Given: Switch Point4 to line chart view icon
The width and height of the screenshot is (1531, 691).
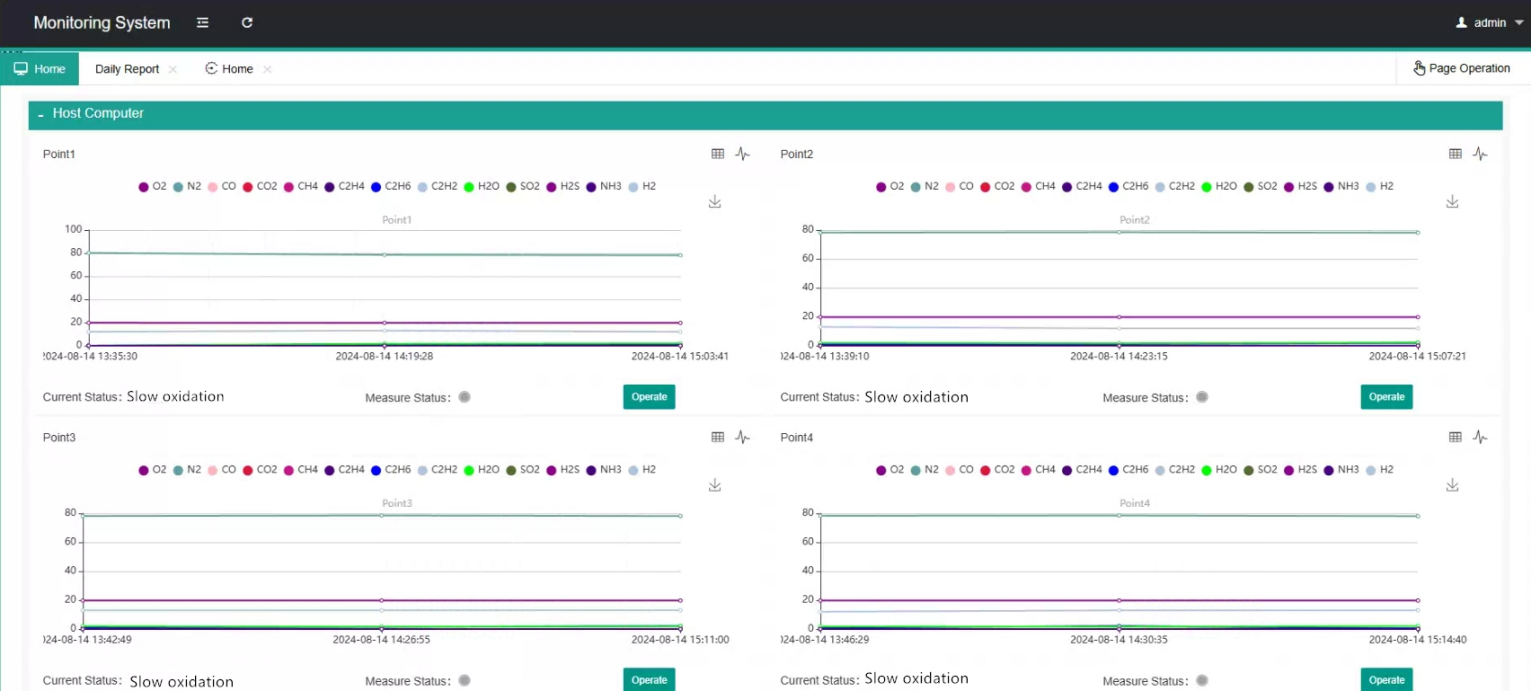Looking at the screenshot, I should (x=1480, y=437).
